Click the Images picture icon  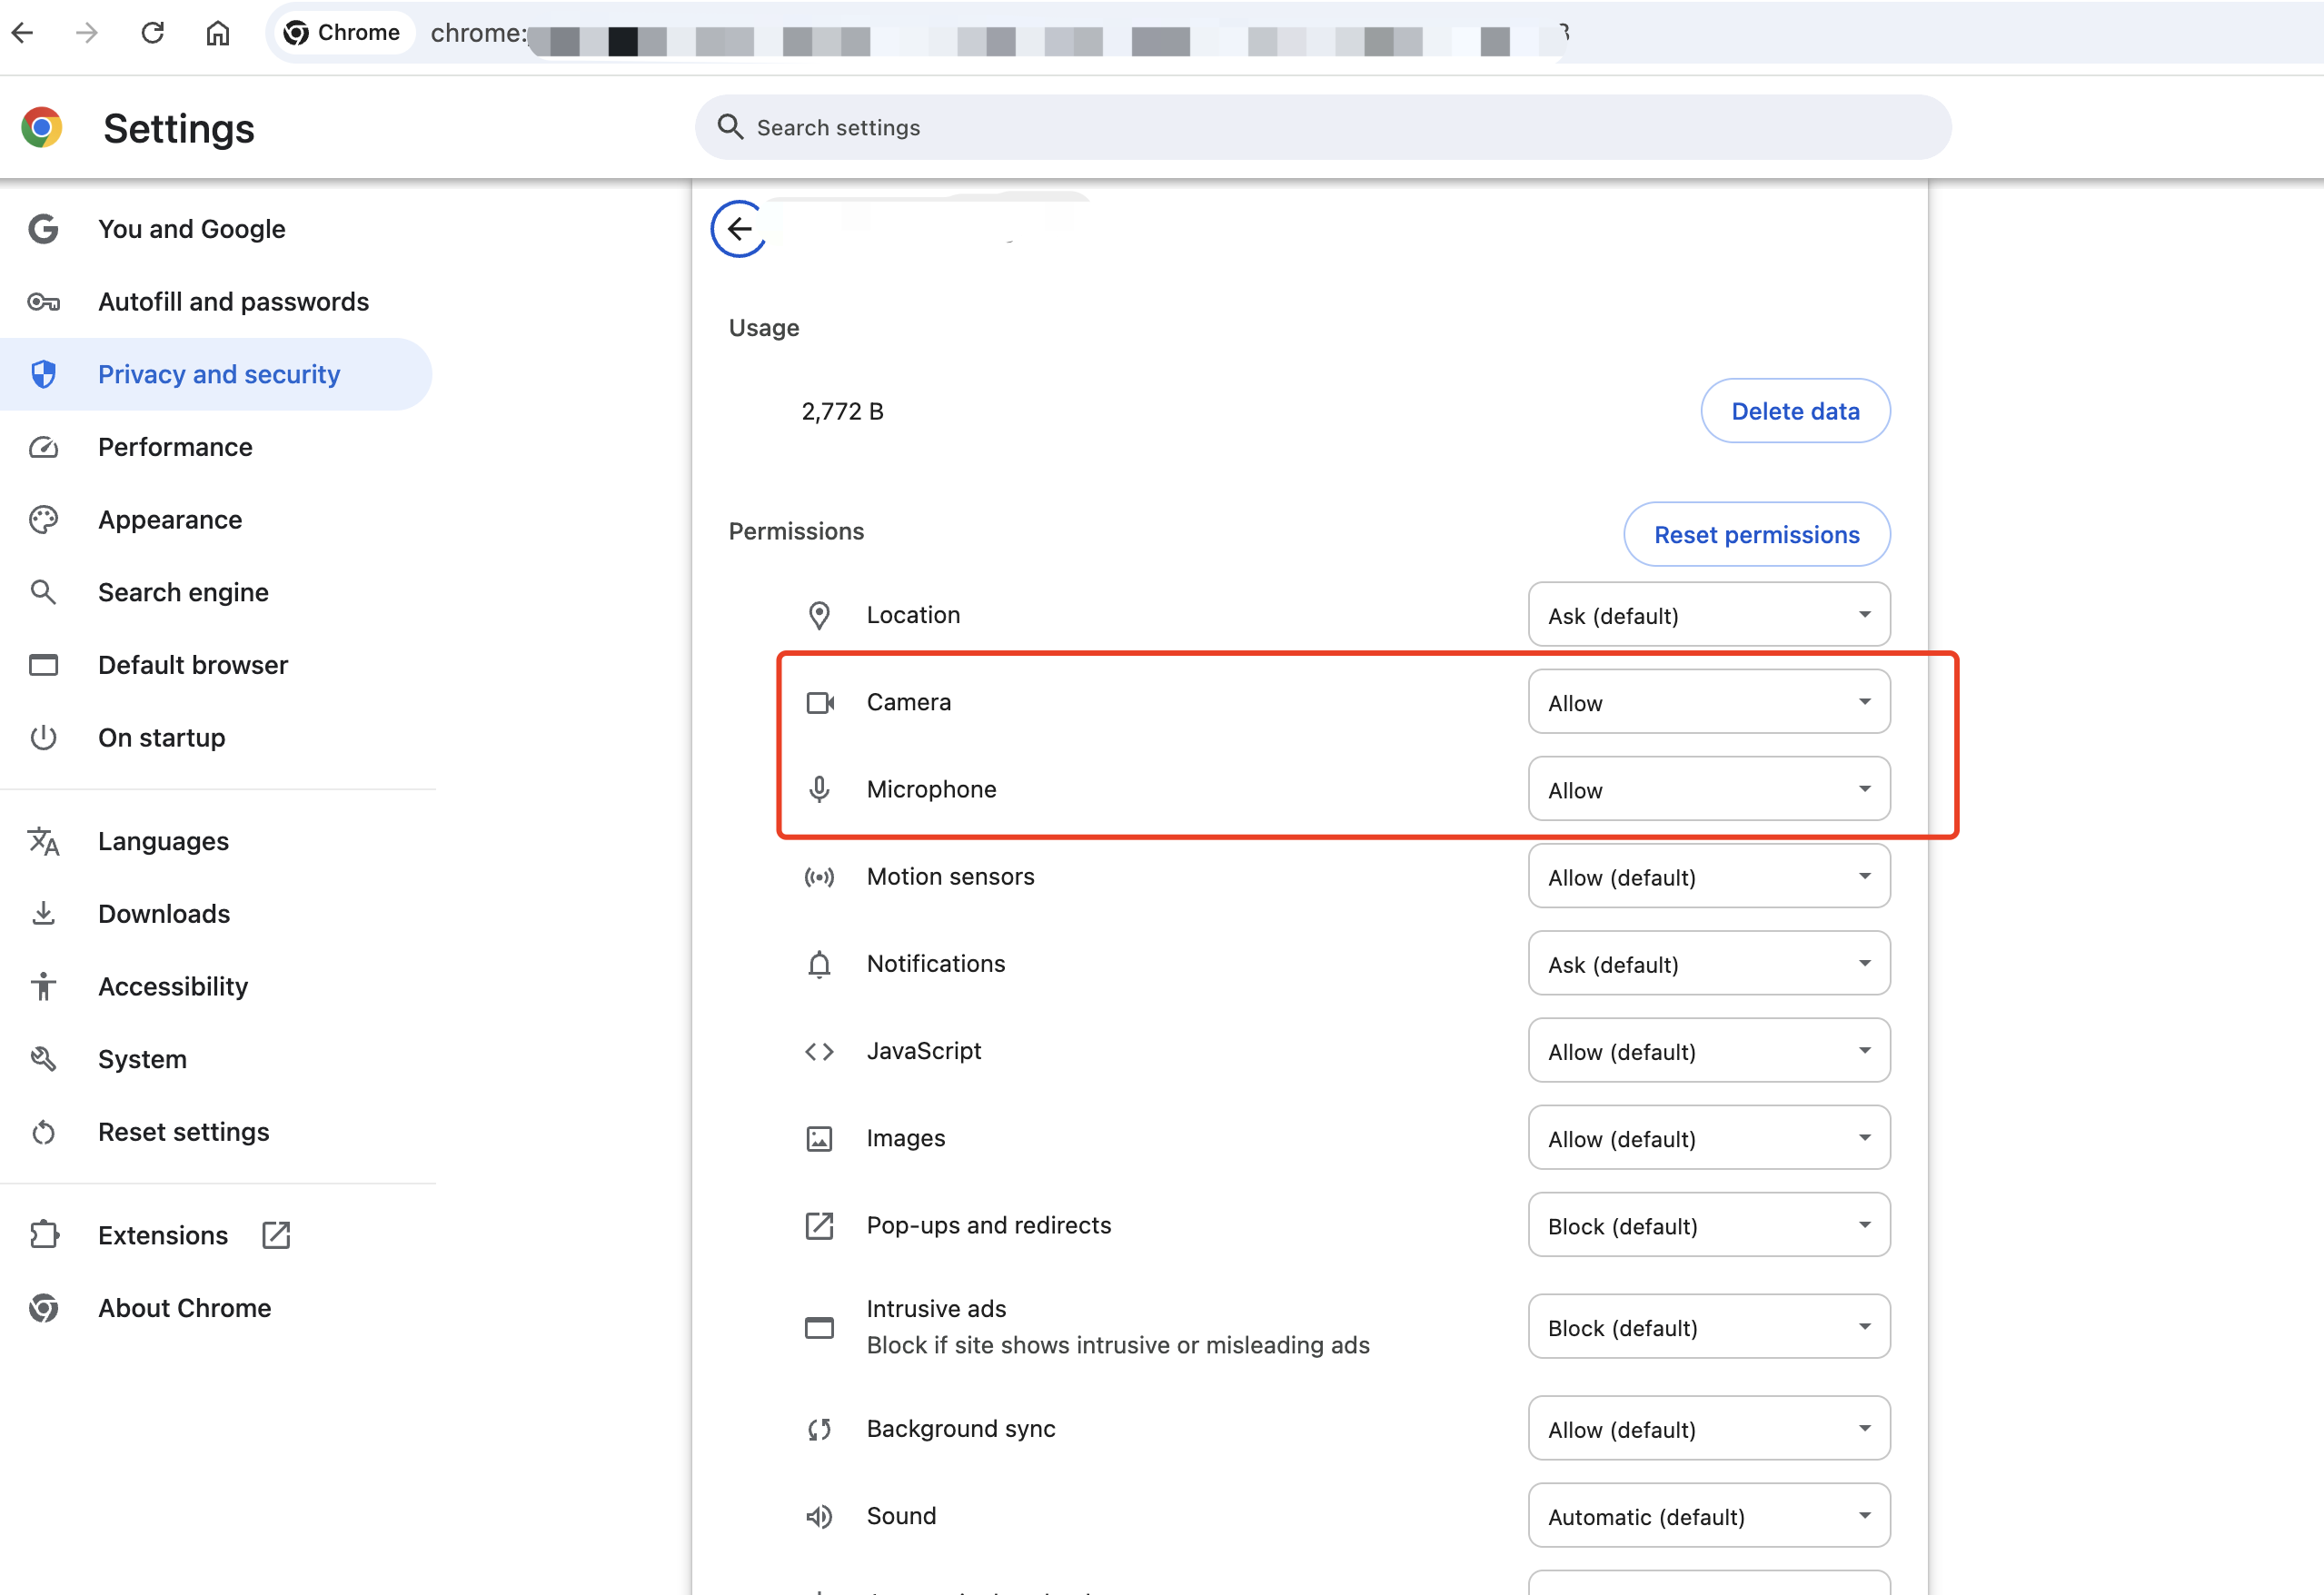pos(819,1138)
